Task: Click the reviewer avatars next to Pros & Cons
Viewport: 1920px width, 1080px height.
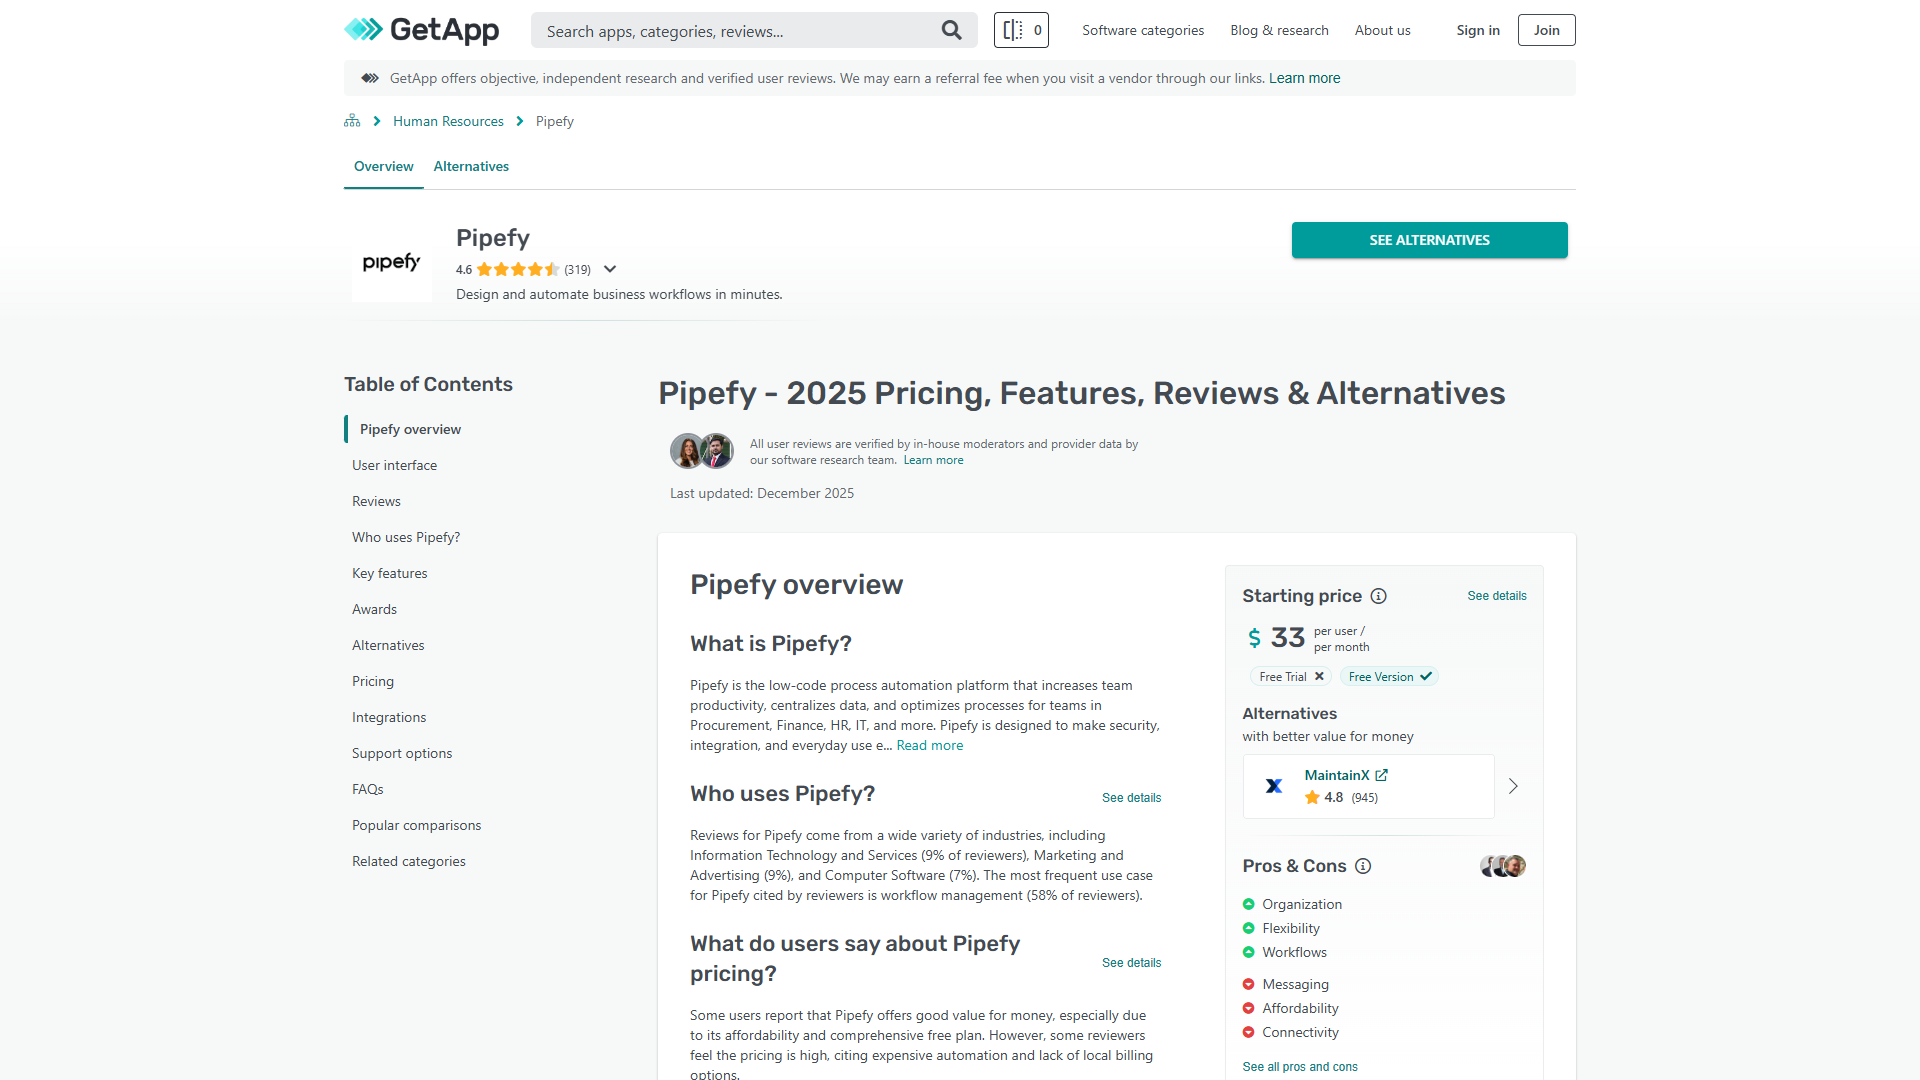Action: click(1502, 866)
